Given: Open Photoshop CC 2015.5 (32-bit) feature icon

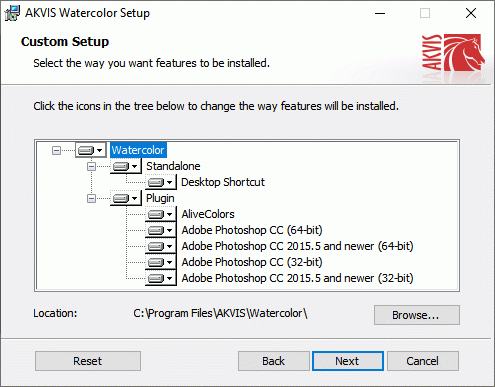Looking at the screenshot, I should point(161,278).
